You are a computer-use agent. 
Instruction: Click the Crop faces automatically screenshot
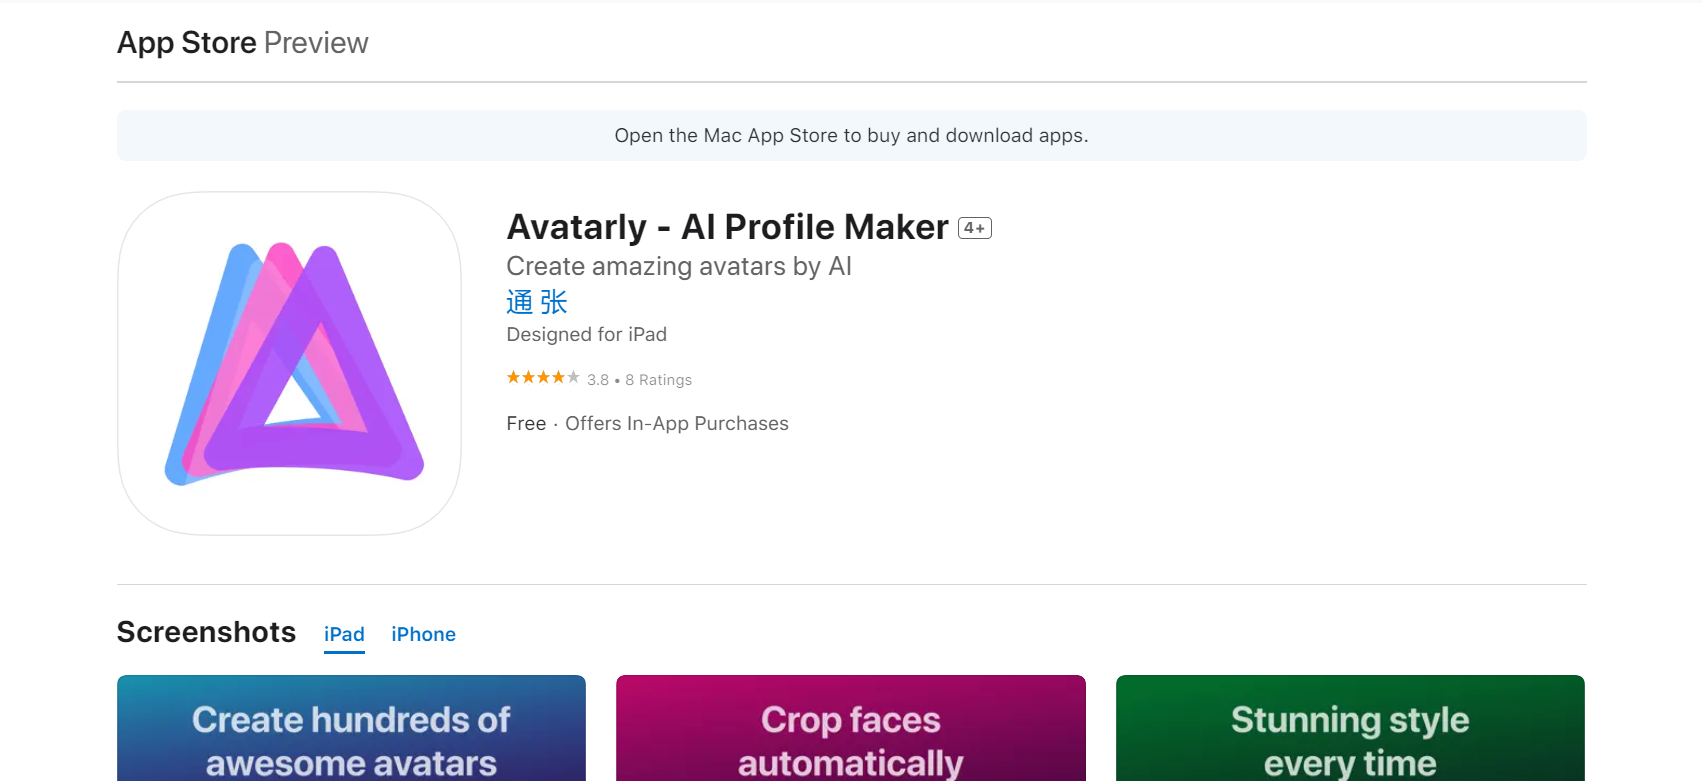coord(851,728)
